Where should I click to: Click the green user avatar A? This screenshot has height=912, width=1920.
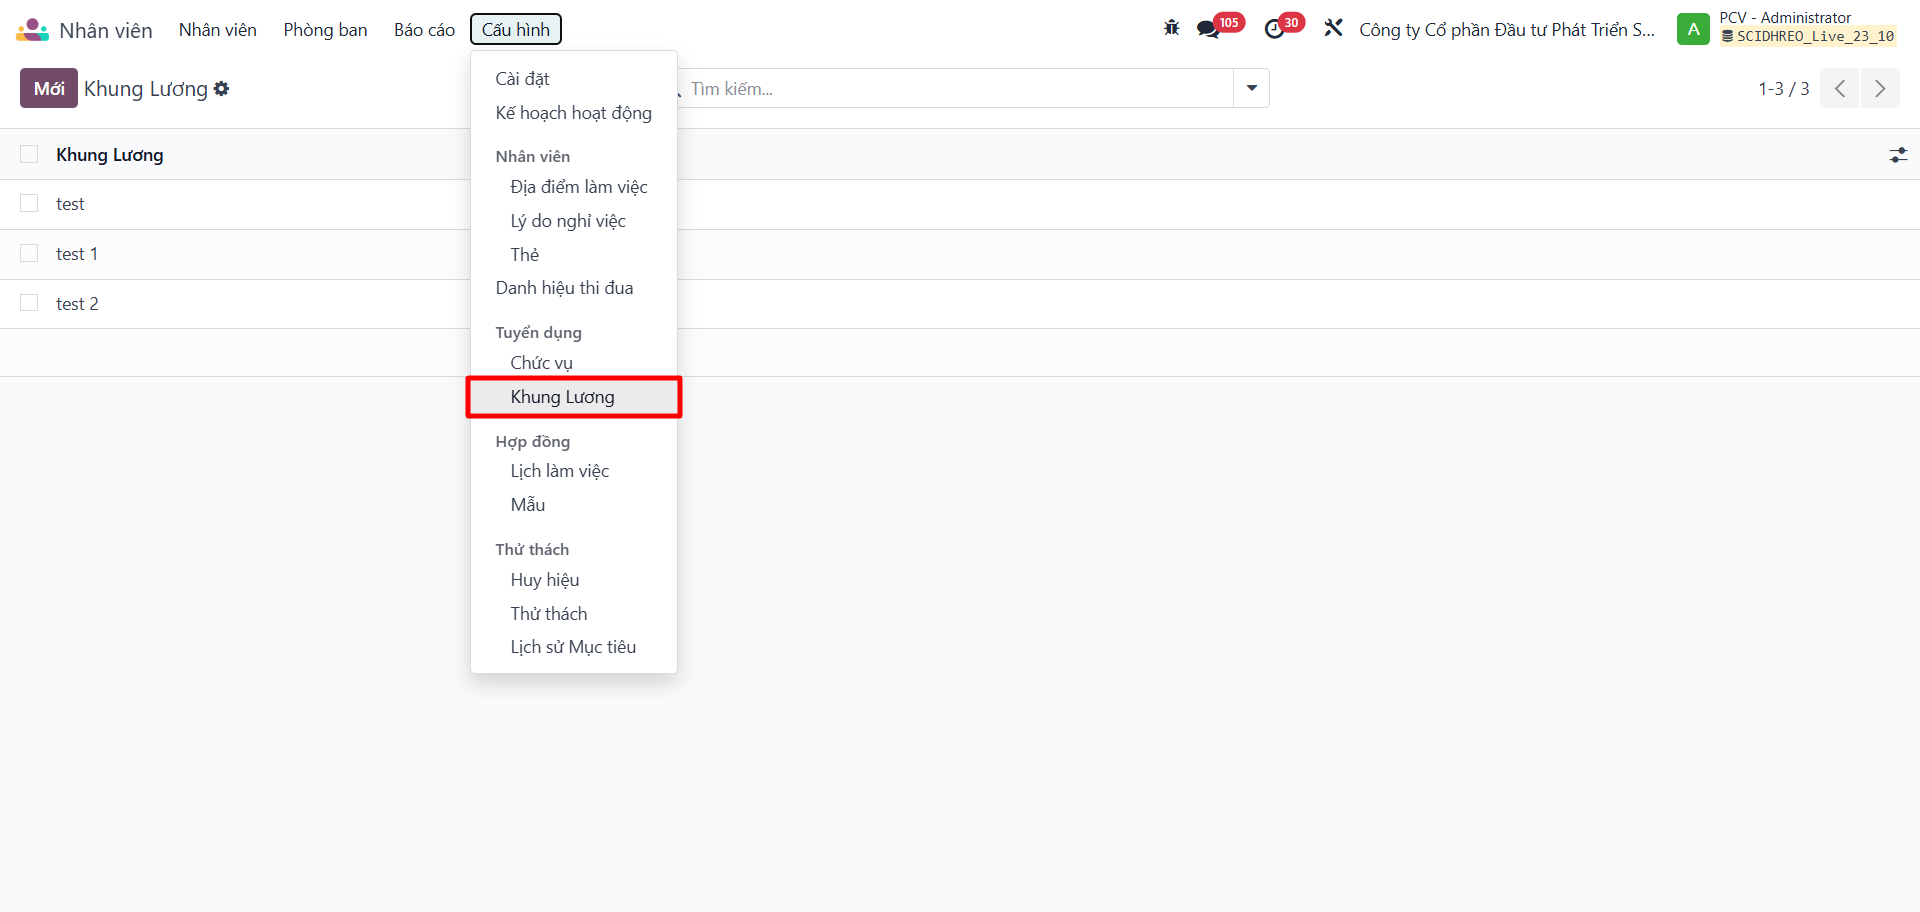1693,29
